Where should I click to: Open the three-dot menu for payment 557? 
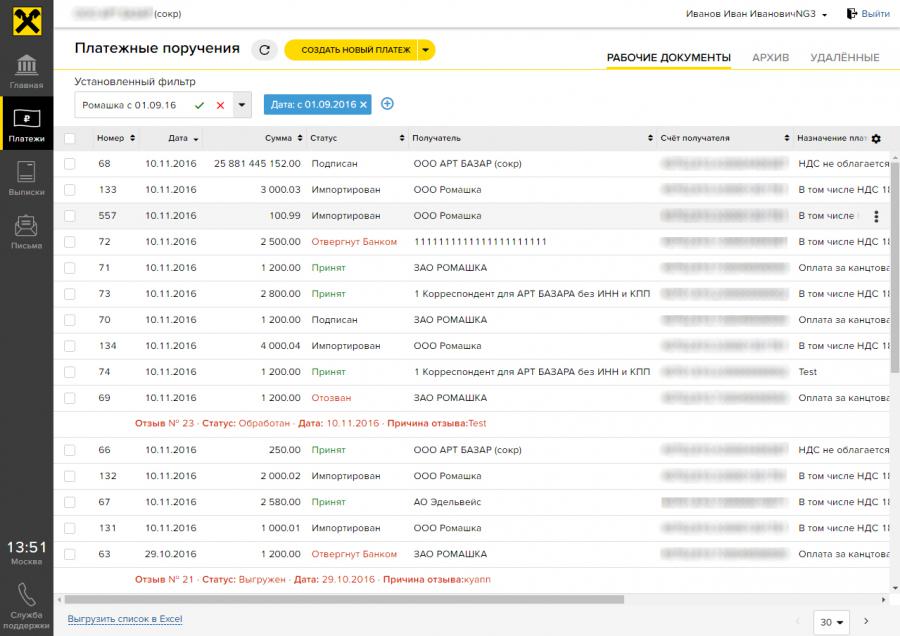[876, 216]
